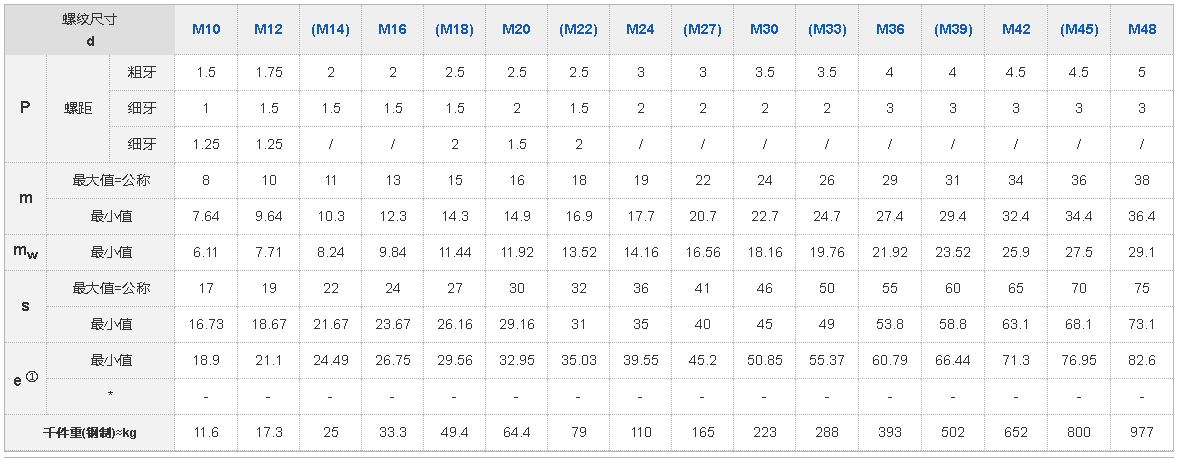Select the (M22) column header link

pos(578,30)
